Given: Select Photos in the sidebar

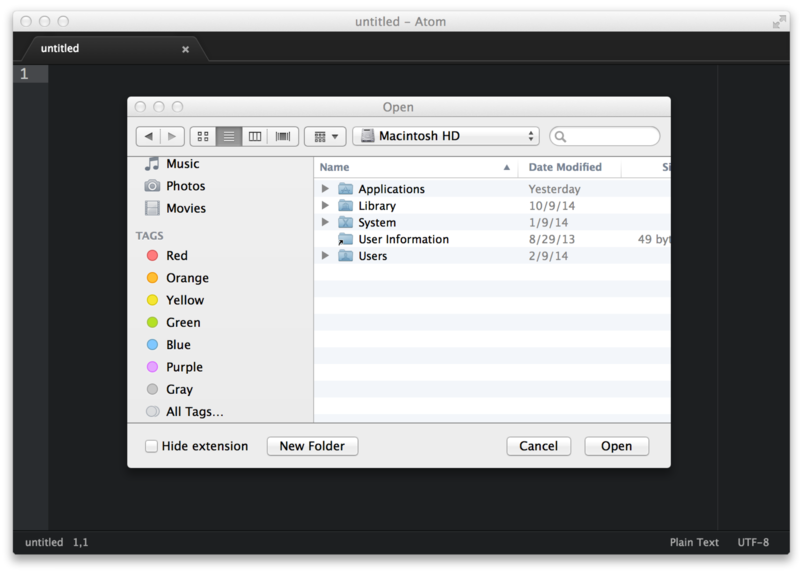Looking at the screenshot, I should point(185,186).
